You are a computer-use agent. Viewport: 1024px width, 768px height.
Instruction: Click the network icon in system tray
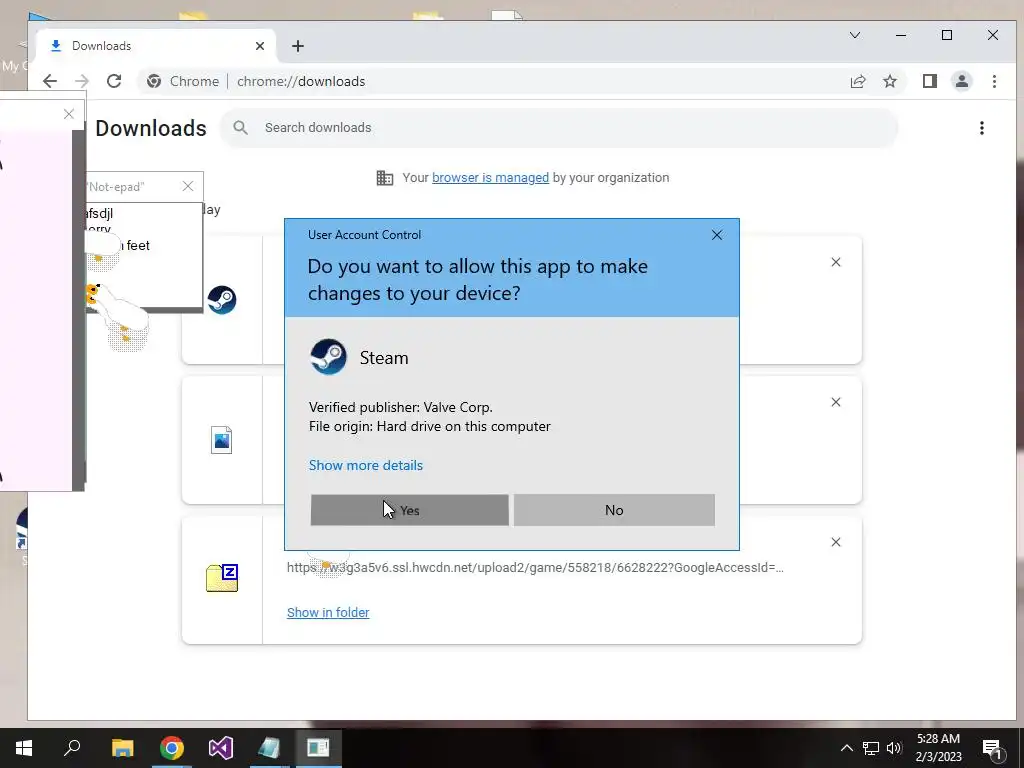871,748
